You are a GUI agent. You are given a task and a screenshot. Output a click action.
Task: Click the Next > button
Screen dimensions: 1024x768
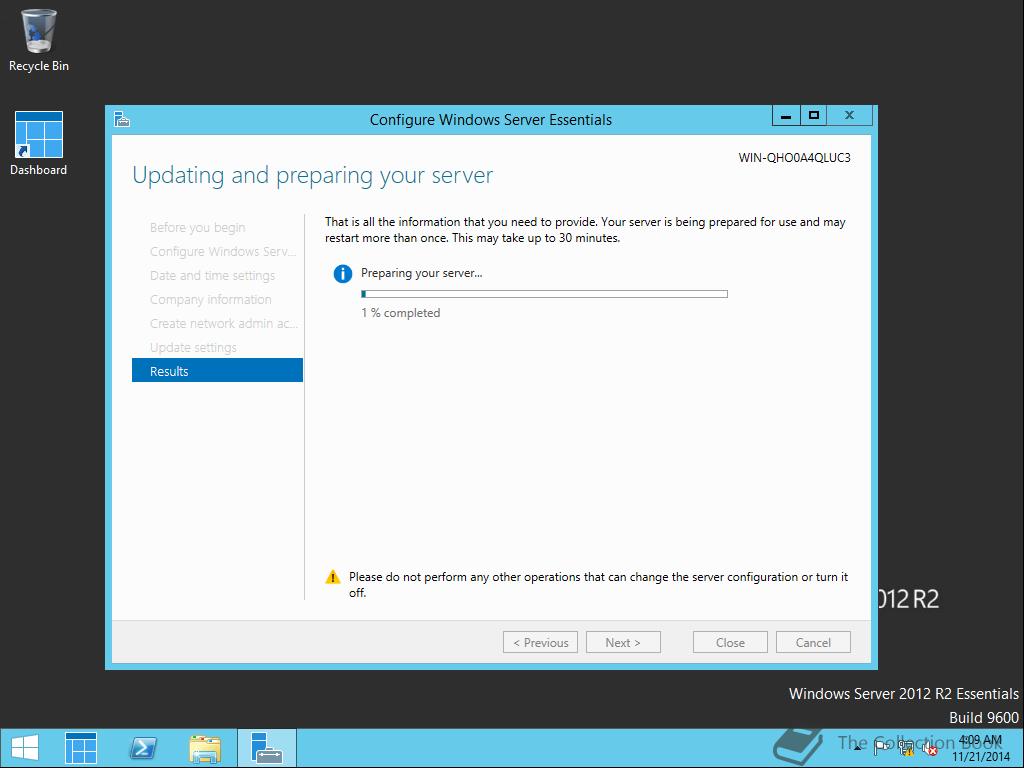pyautogui.click(x=623, y=643)
